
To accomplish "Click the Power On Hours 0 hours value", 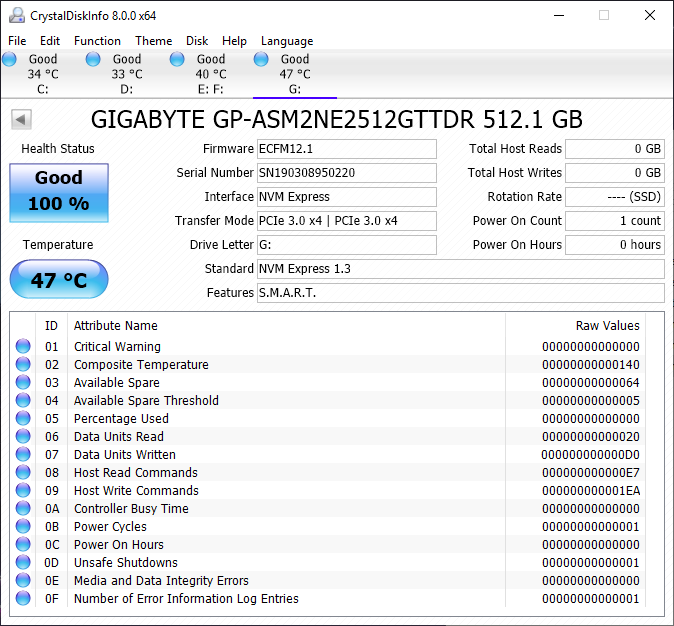I will 615,245.
